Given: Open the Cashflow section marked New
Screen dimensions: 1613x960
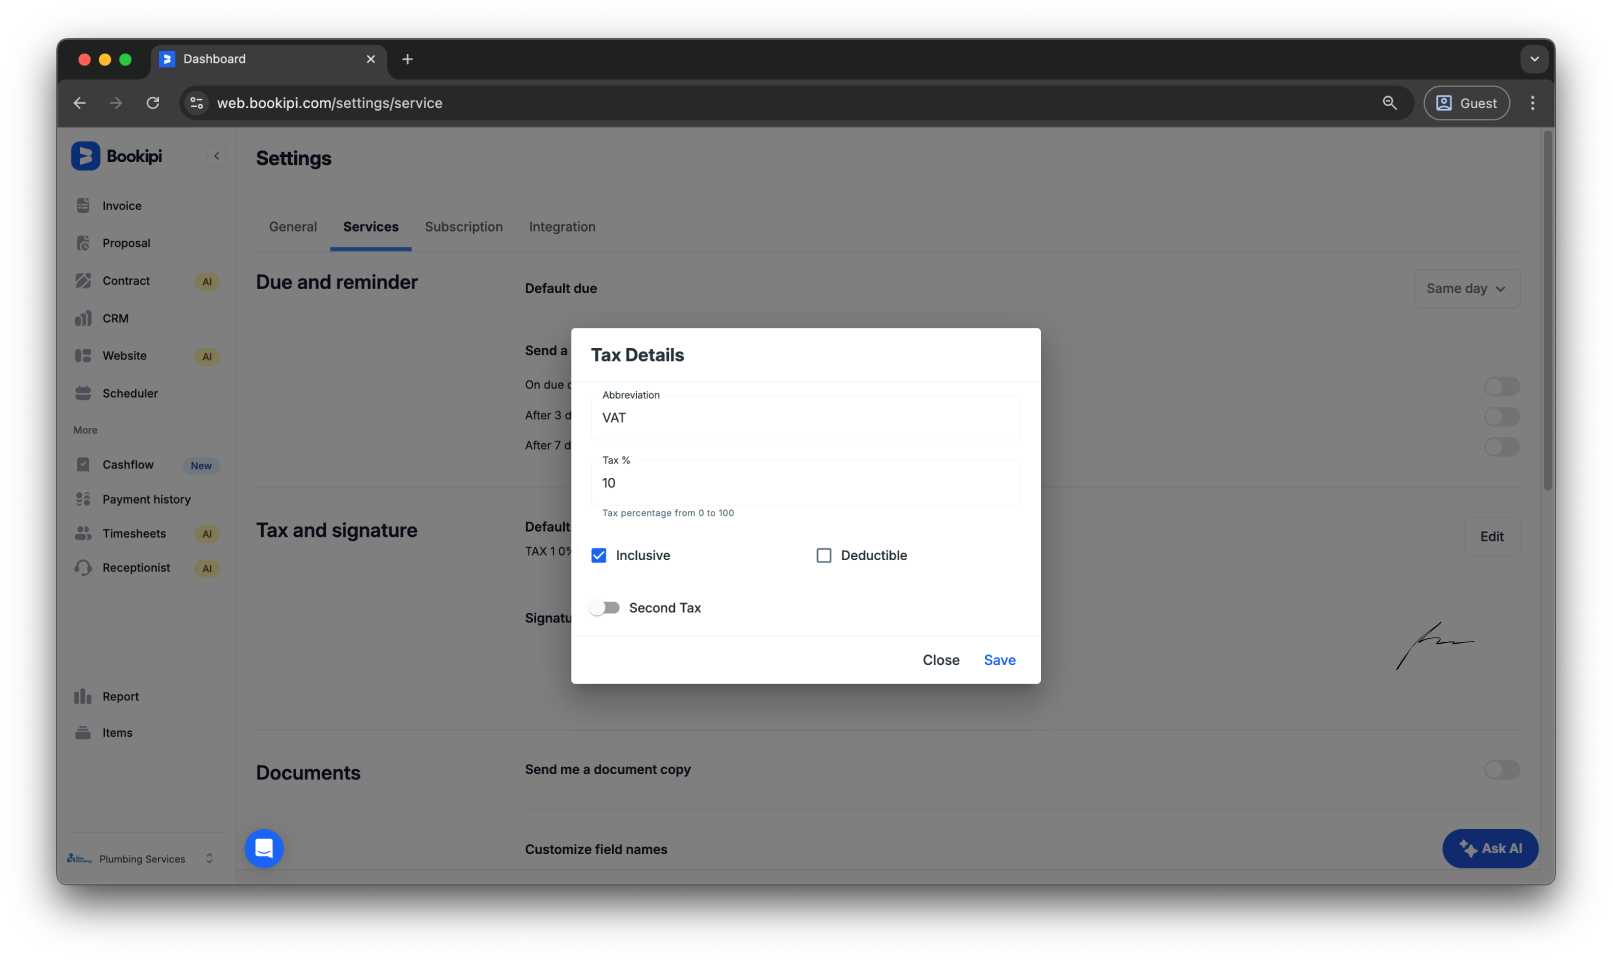Looking at the screenshot, I should point(128,464).
